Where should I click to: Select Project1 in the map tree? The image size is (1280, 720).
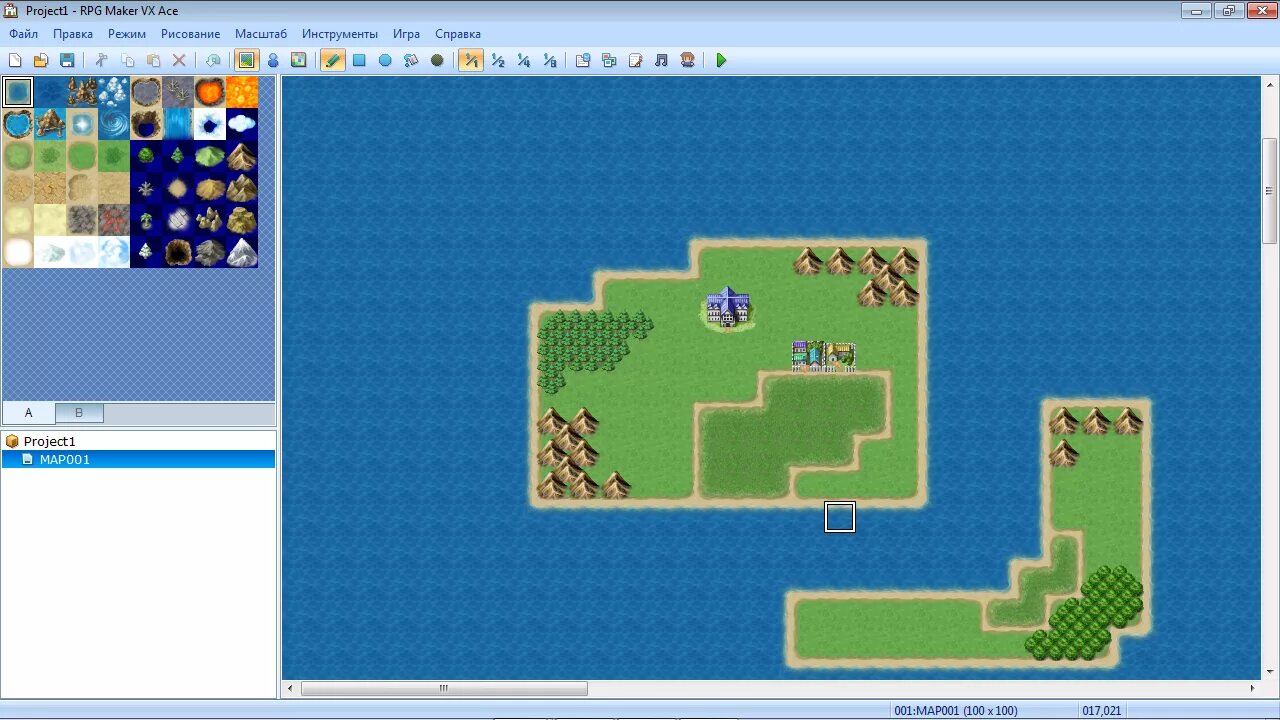click(49, 441)
